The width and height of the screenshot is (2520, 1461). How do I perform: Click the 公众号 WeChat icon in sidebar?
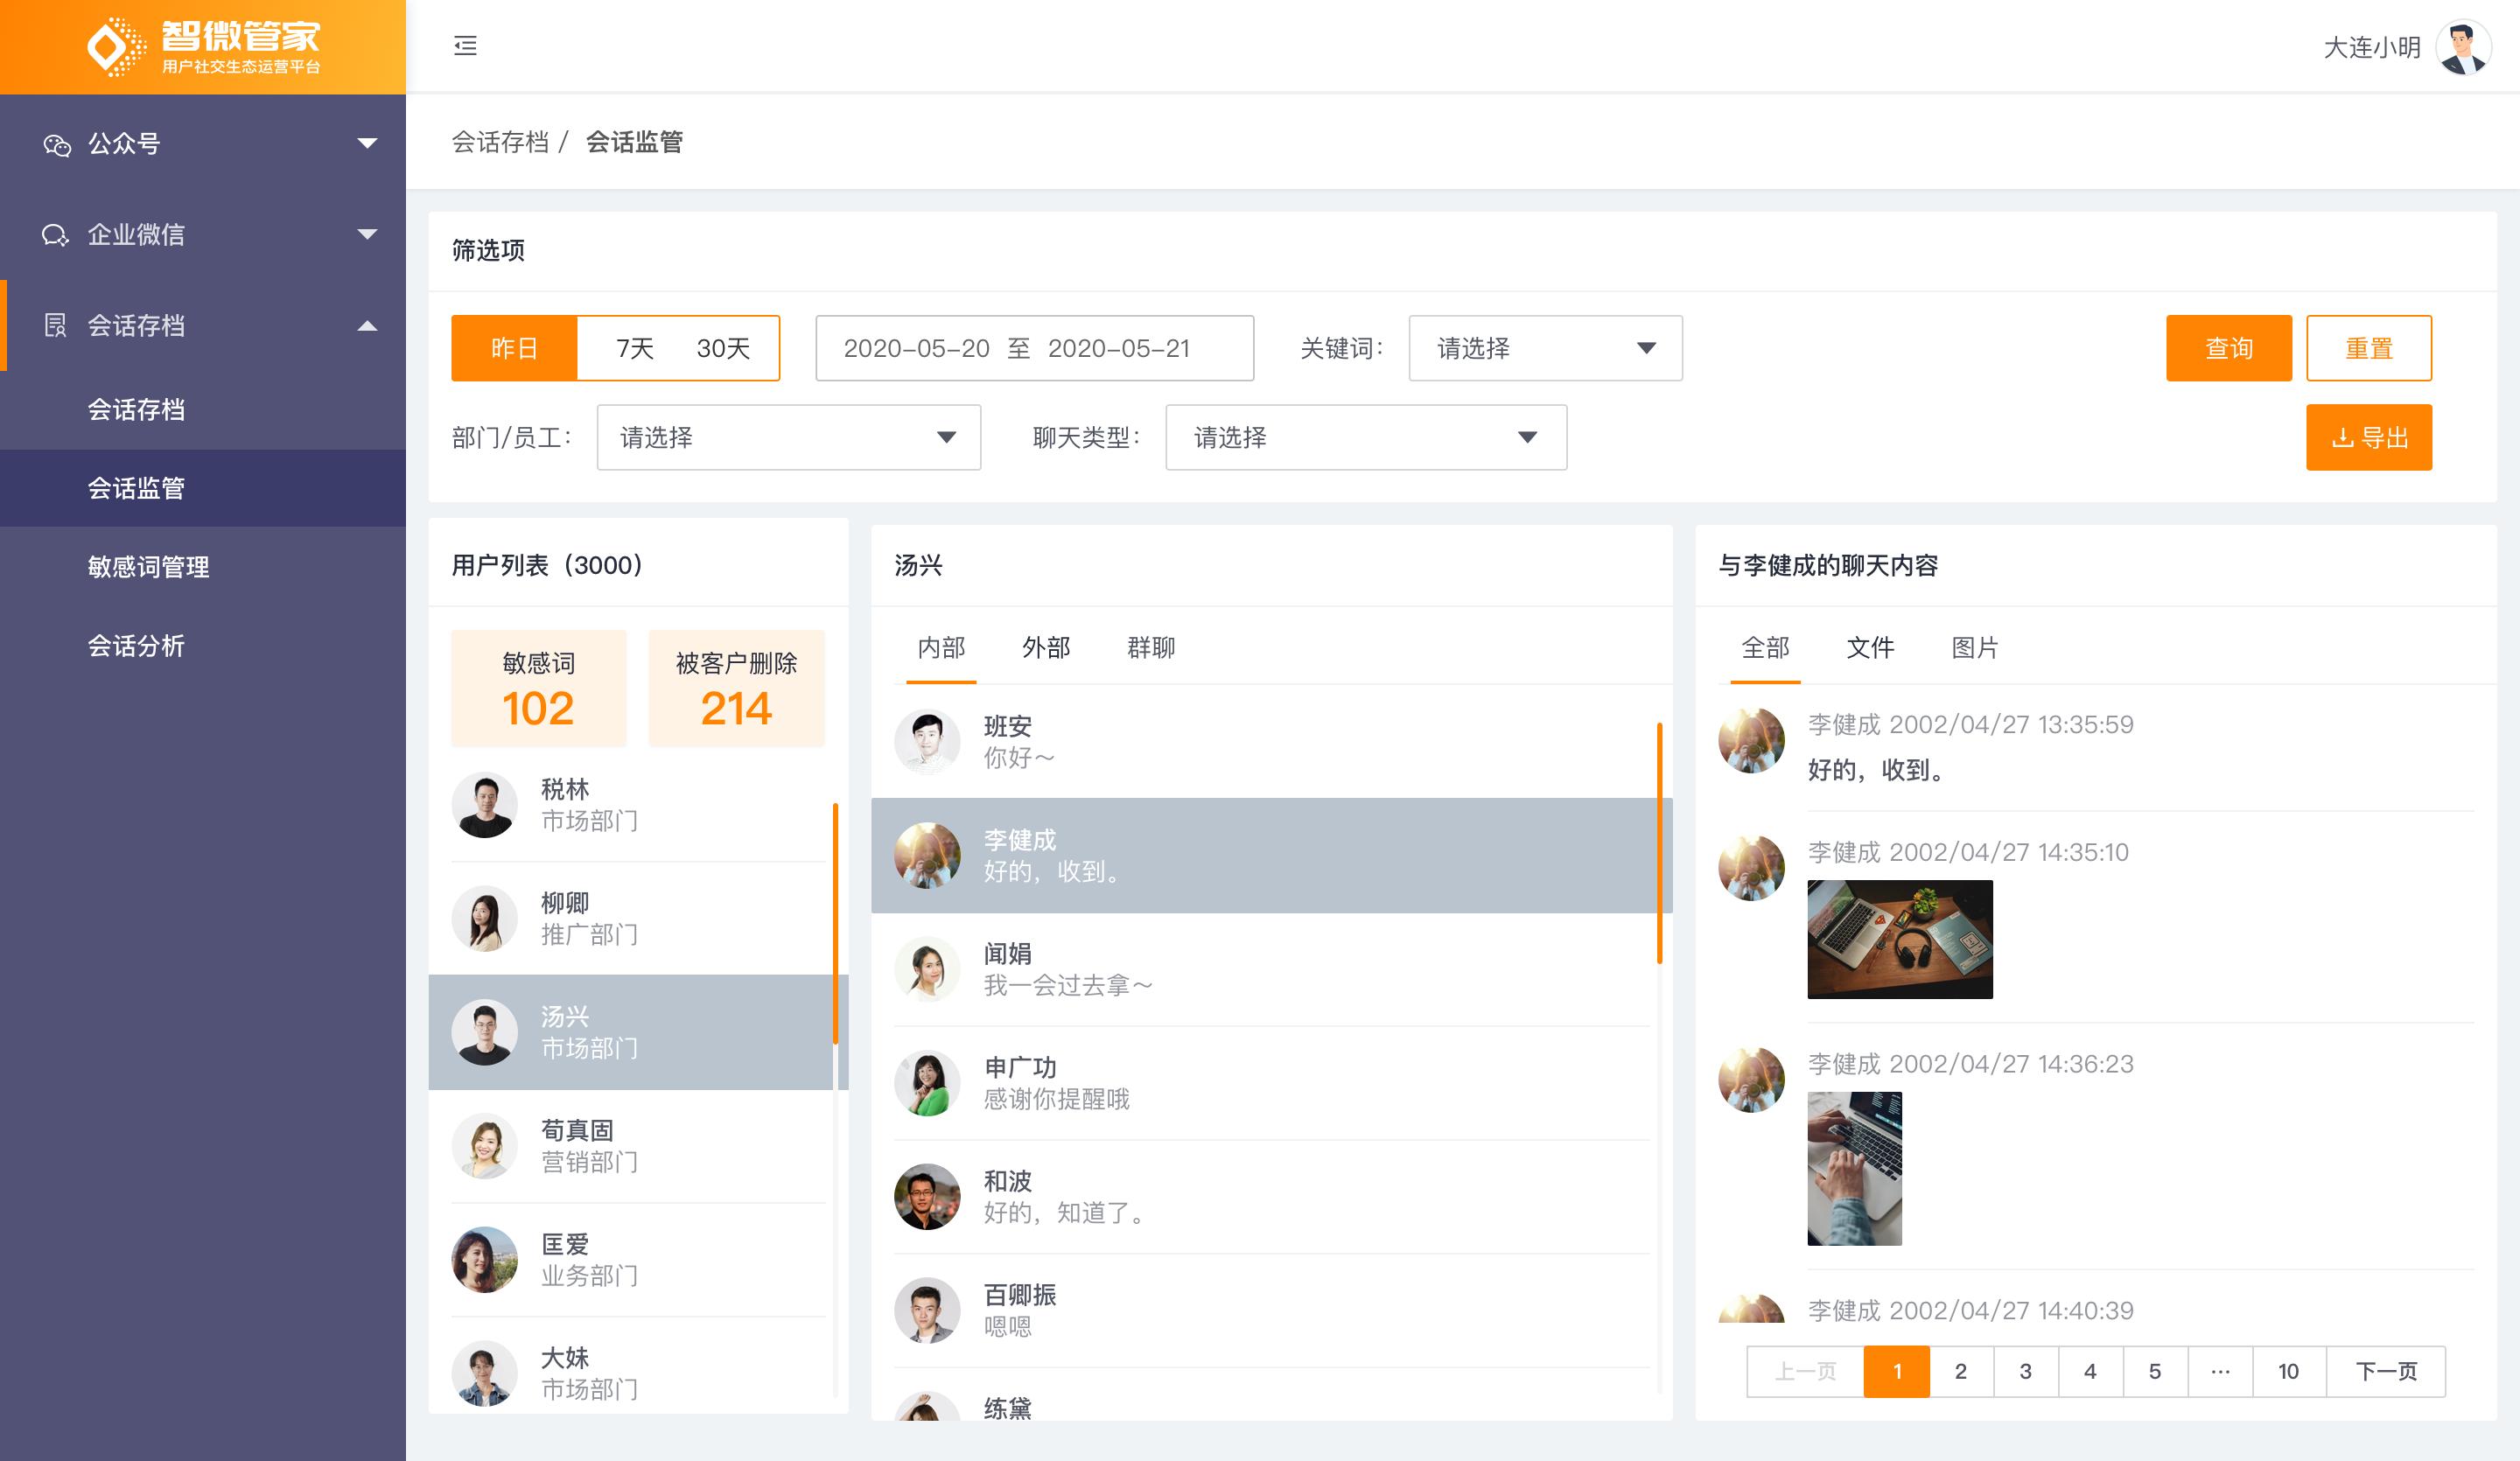click(x=57, y=145)
